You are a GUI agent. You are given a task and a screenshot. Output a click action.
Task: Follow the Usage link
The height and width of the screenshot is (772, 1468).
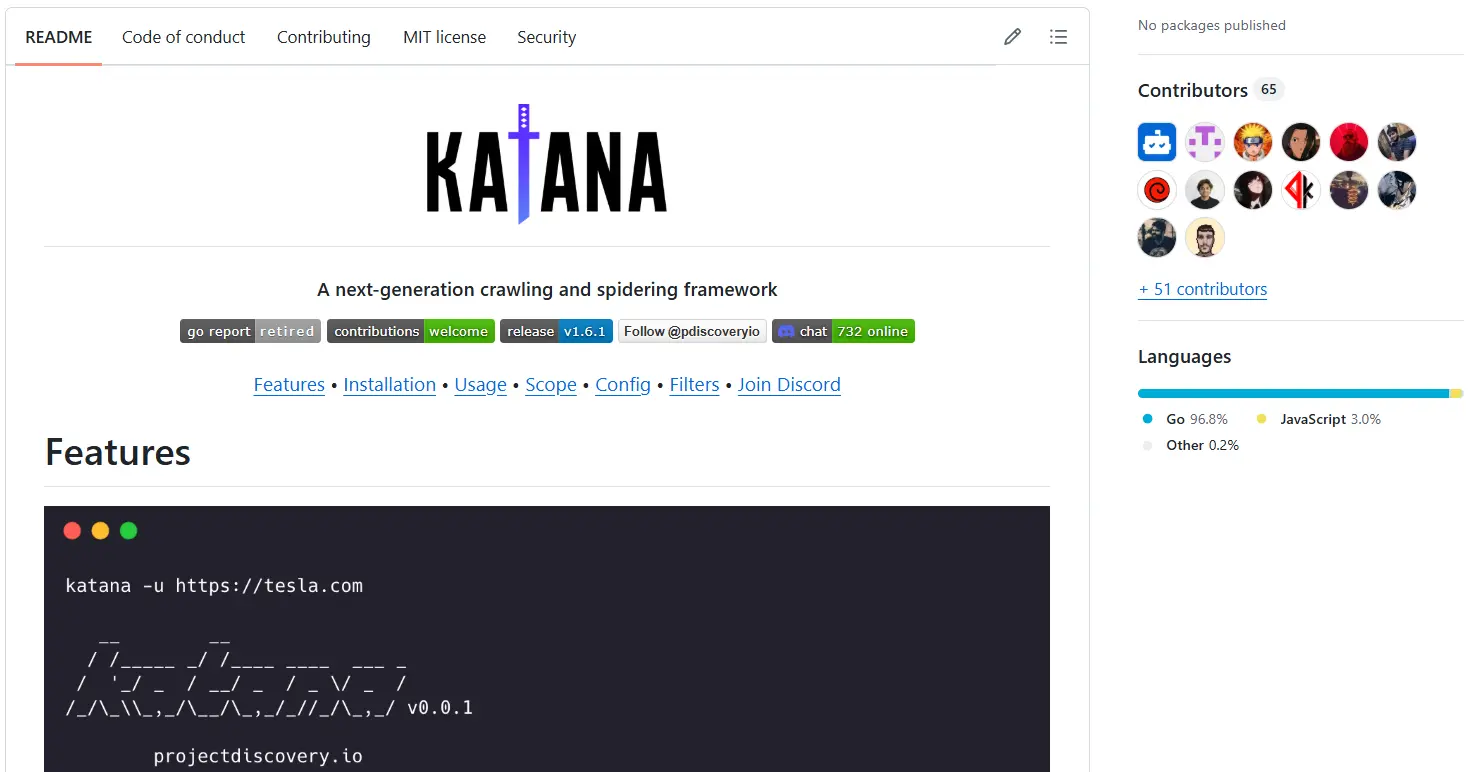pyautogui.click(x=481, y=385)
